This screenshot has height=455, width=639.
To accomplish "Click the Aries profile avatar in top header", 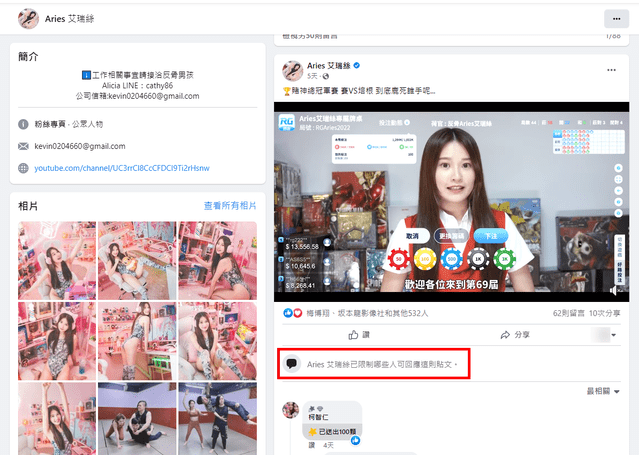I will (x=29, y=19).
